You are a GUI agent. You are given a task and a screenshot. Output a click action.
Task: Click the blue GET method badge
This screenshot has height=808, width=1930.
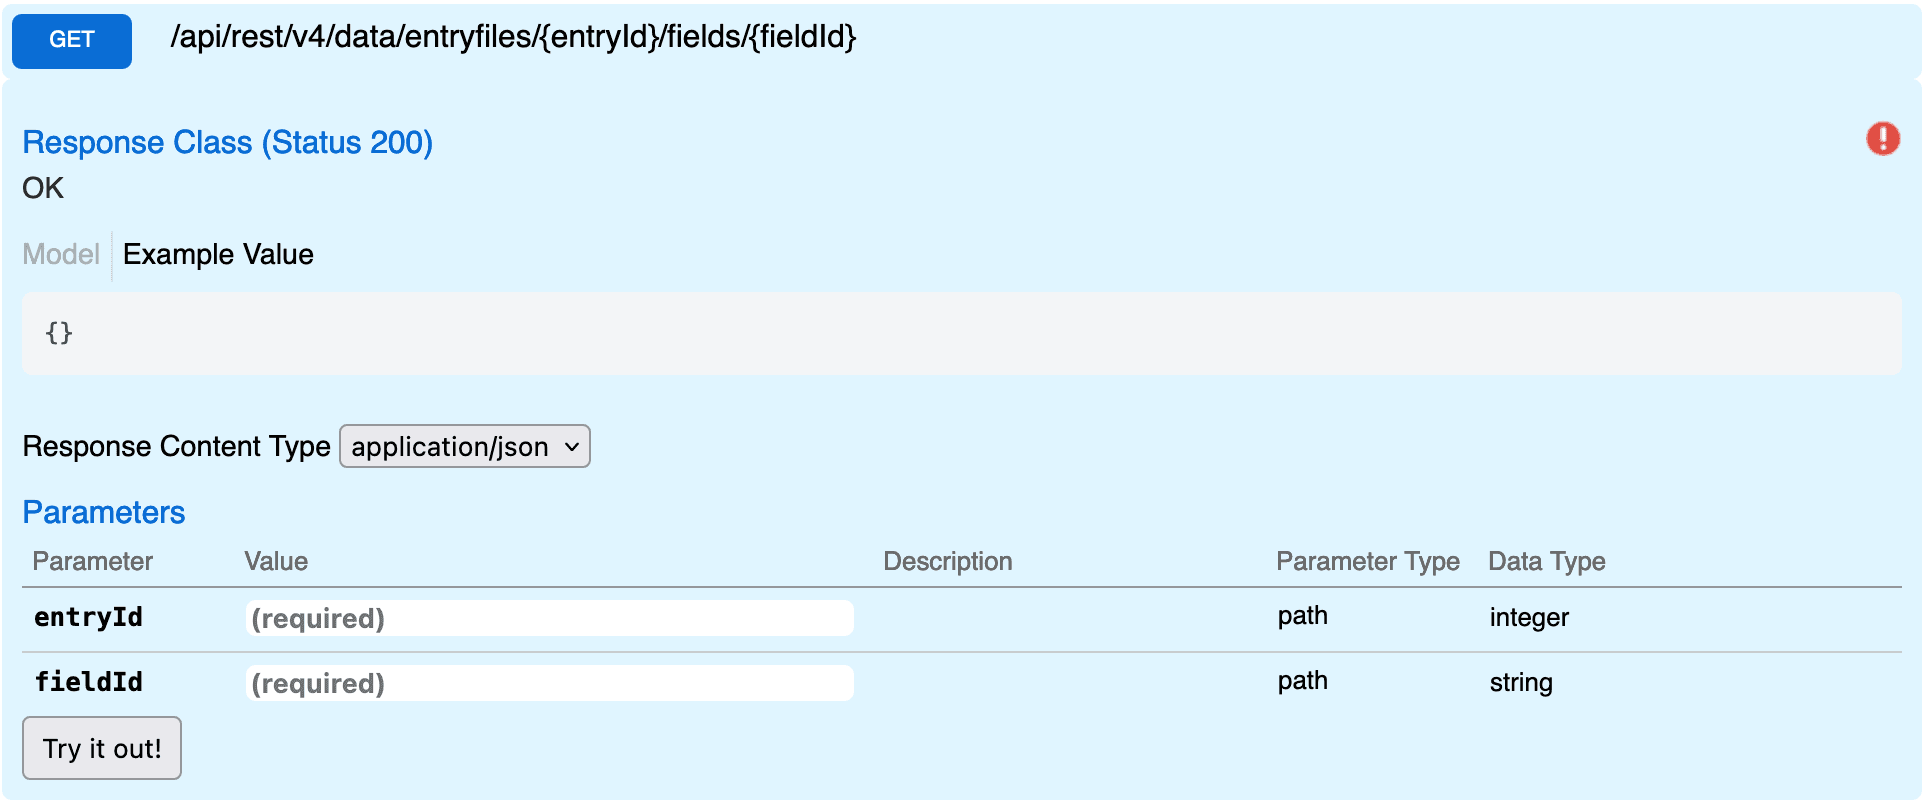[72, 41]
